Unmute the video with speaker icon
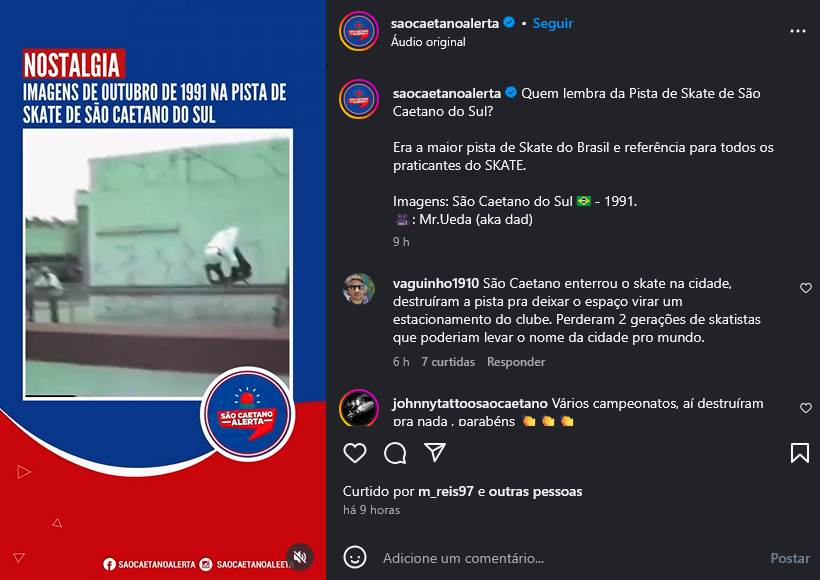This screenshot has width=820, height=580. [x=300, y=557]
